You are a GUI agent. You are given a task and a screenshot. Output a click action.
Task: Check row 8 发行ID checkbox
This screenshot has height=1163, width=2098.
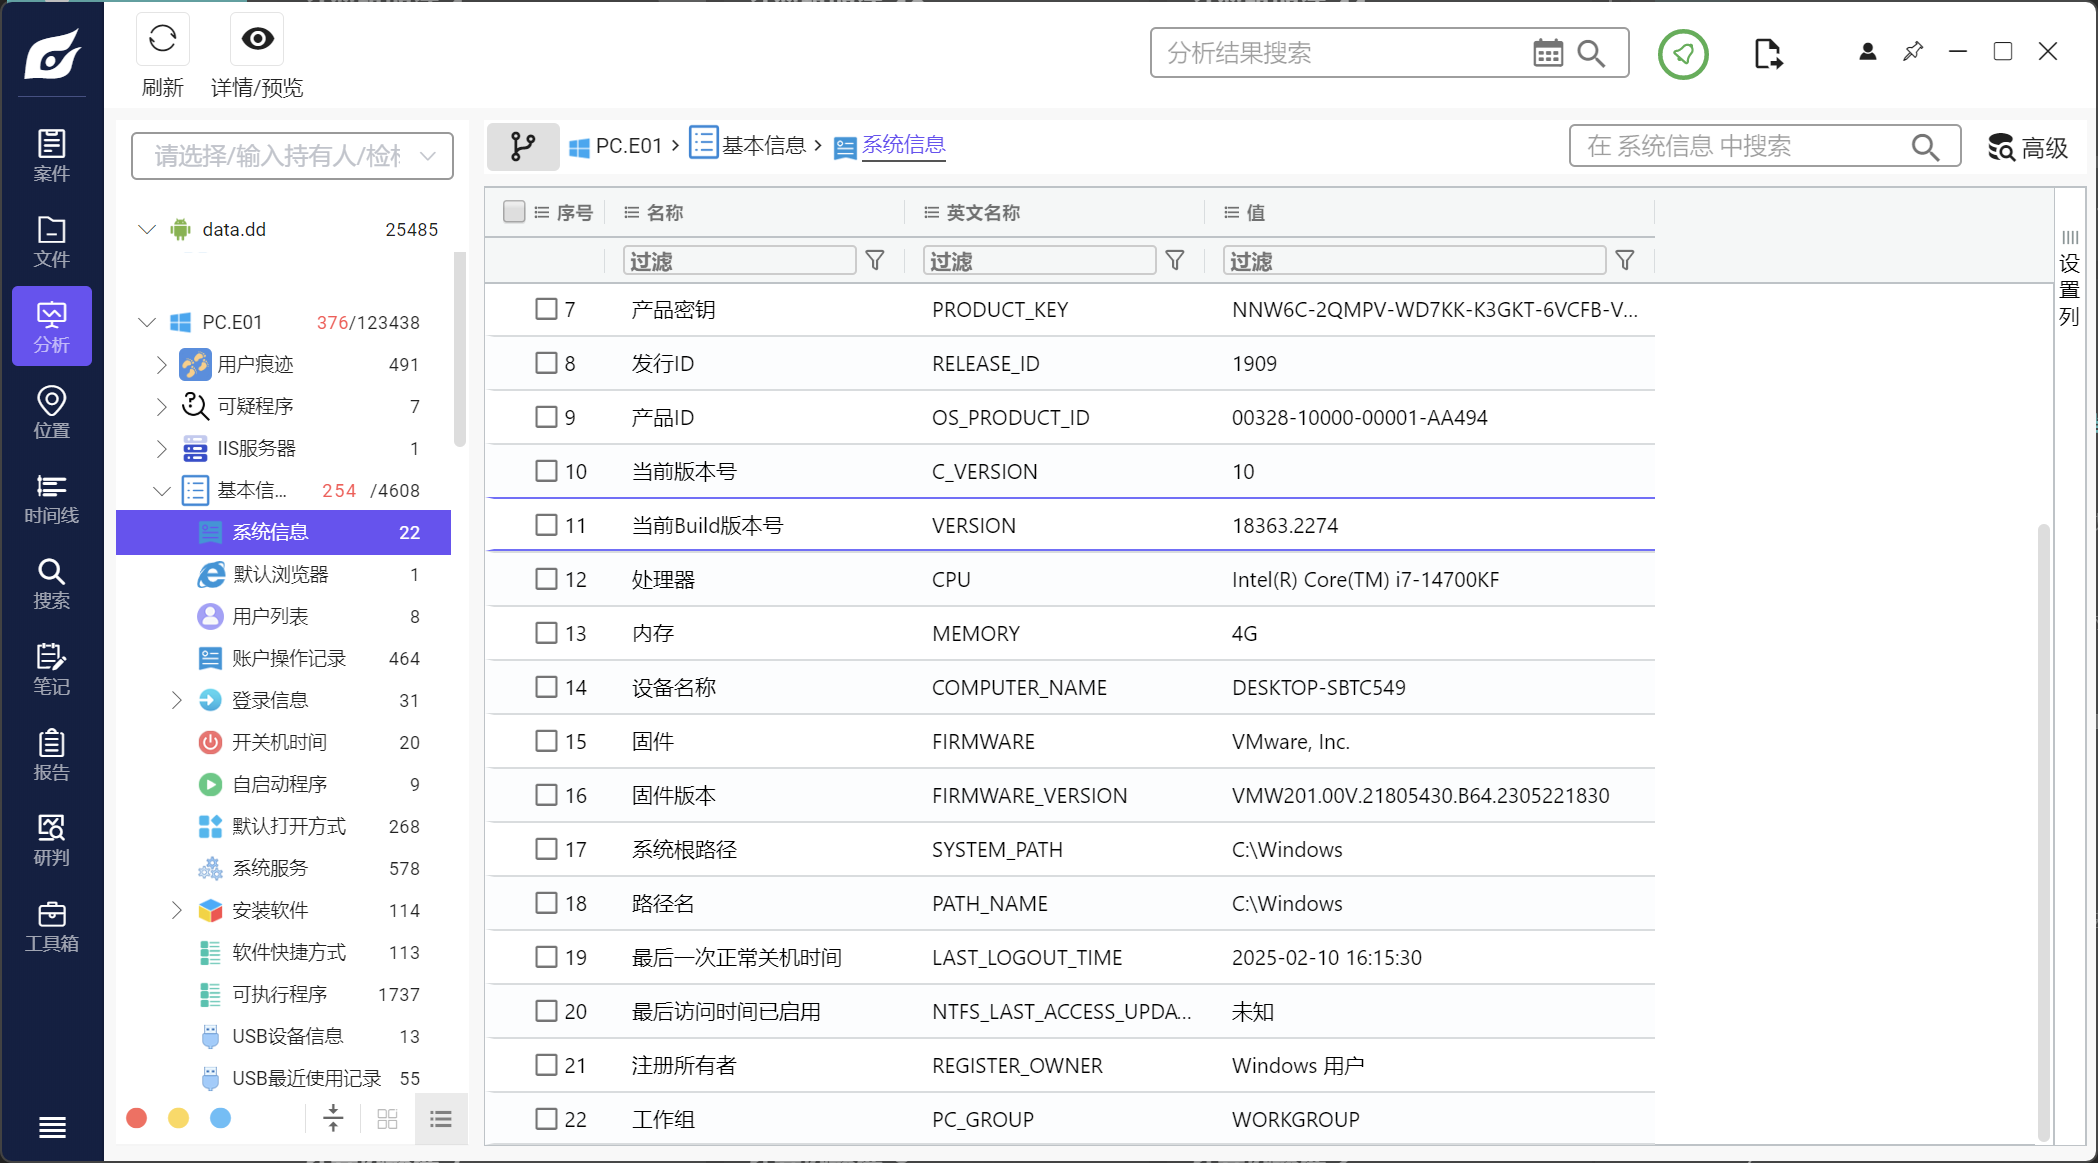click(546, 363)
